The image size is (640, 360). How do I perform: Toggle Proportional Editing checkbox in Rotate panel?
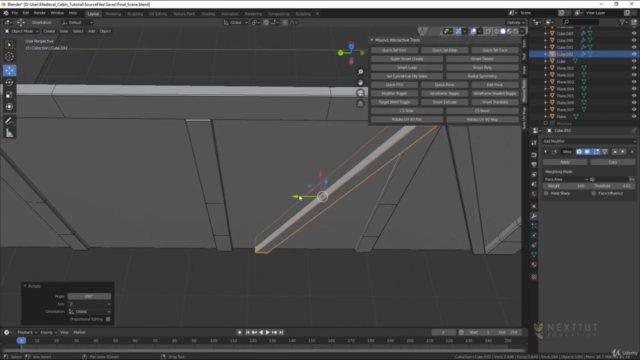[x=108, y=319]
